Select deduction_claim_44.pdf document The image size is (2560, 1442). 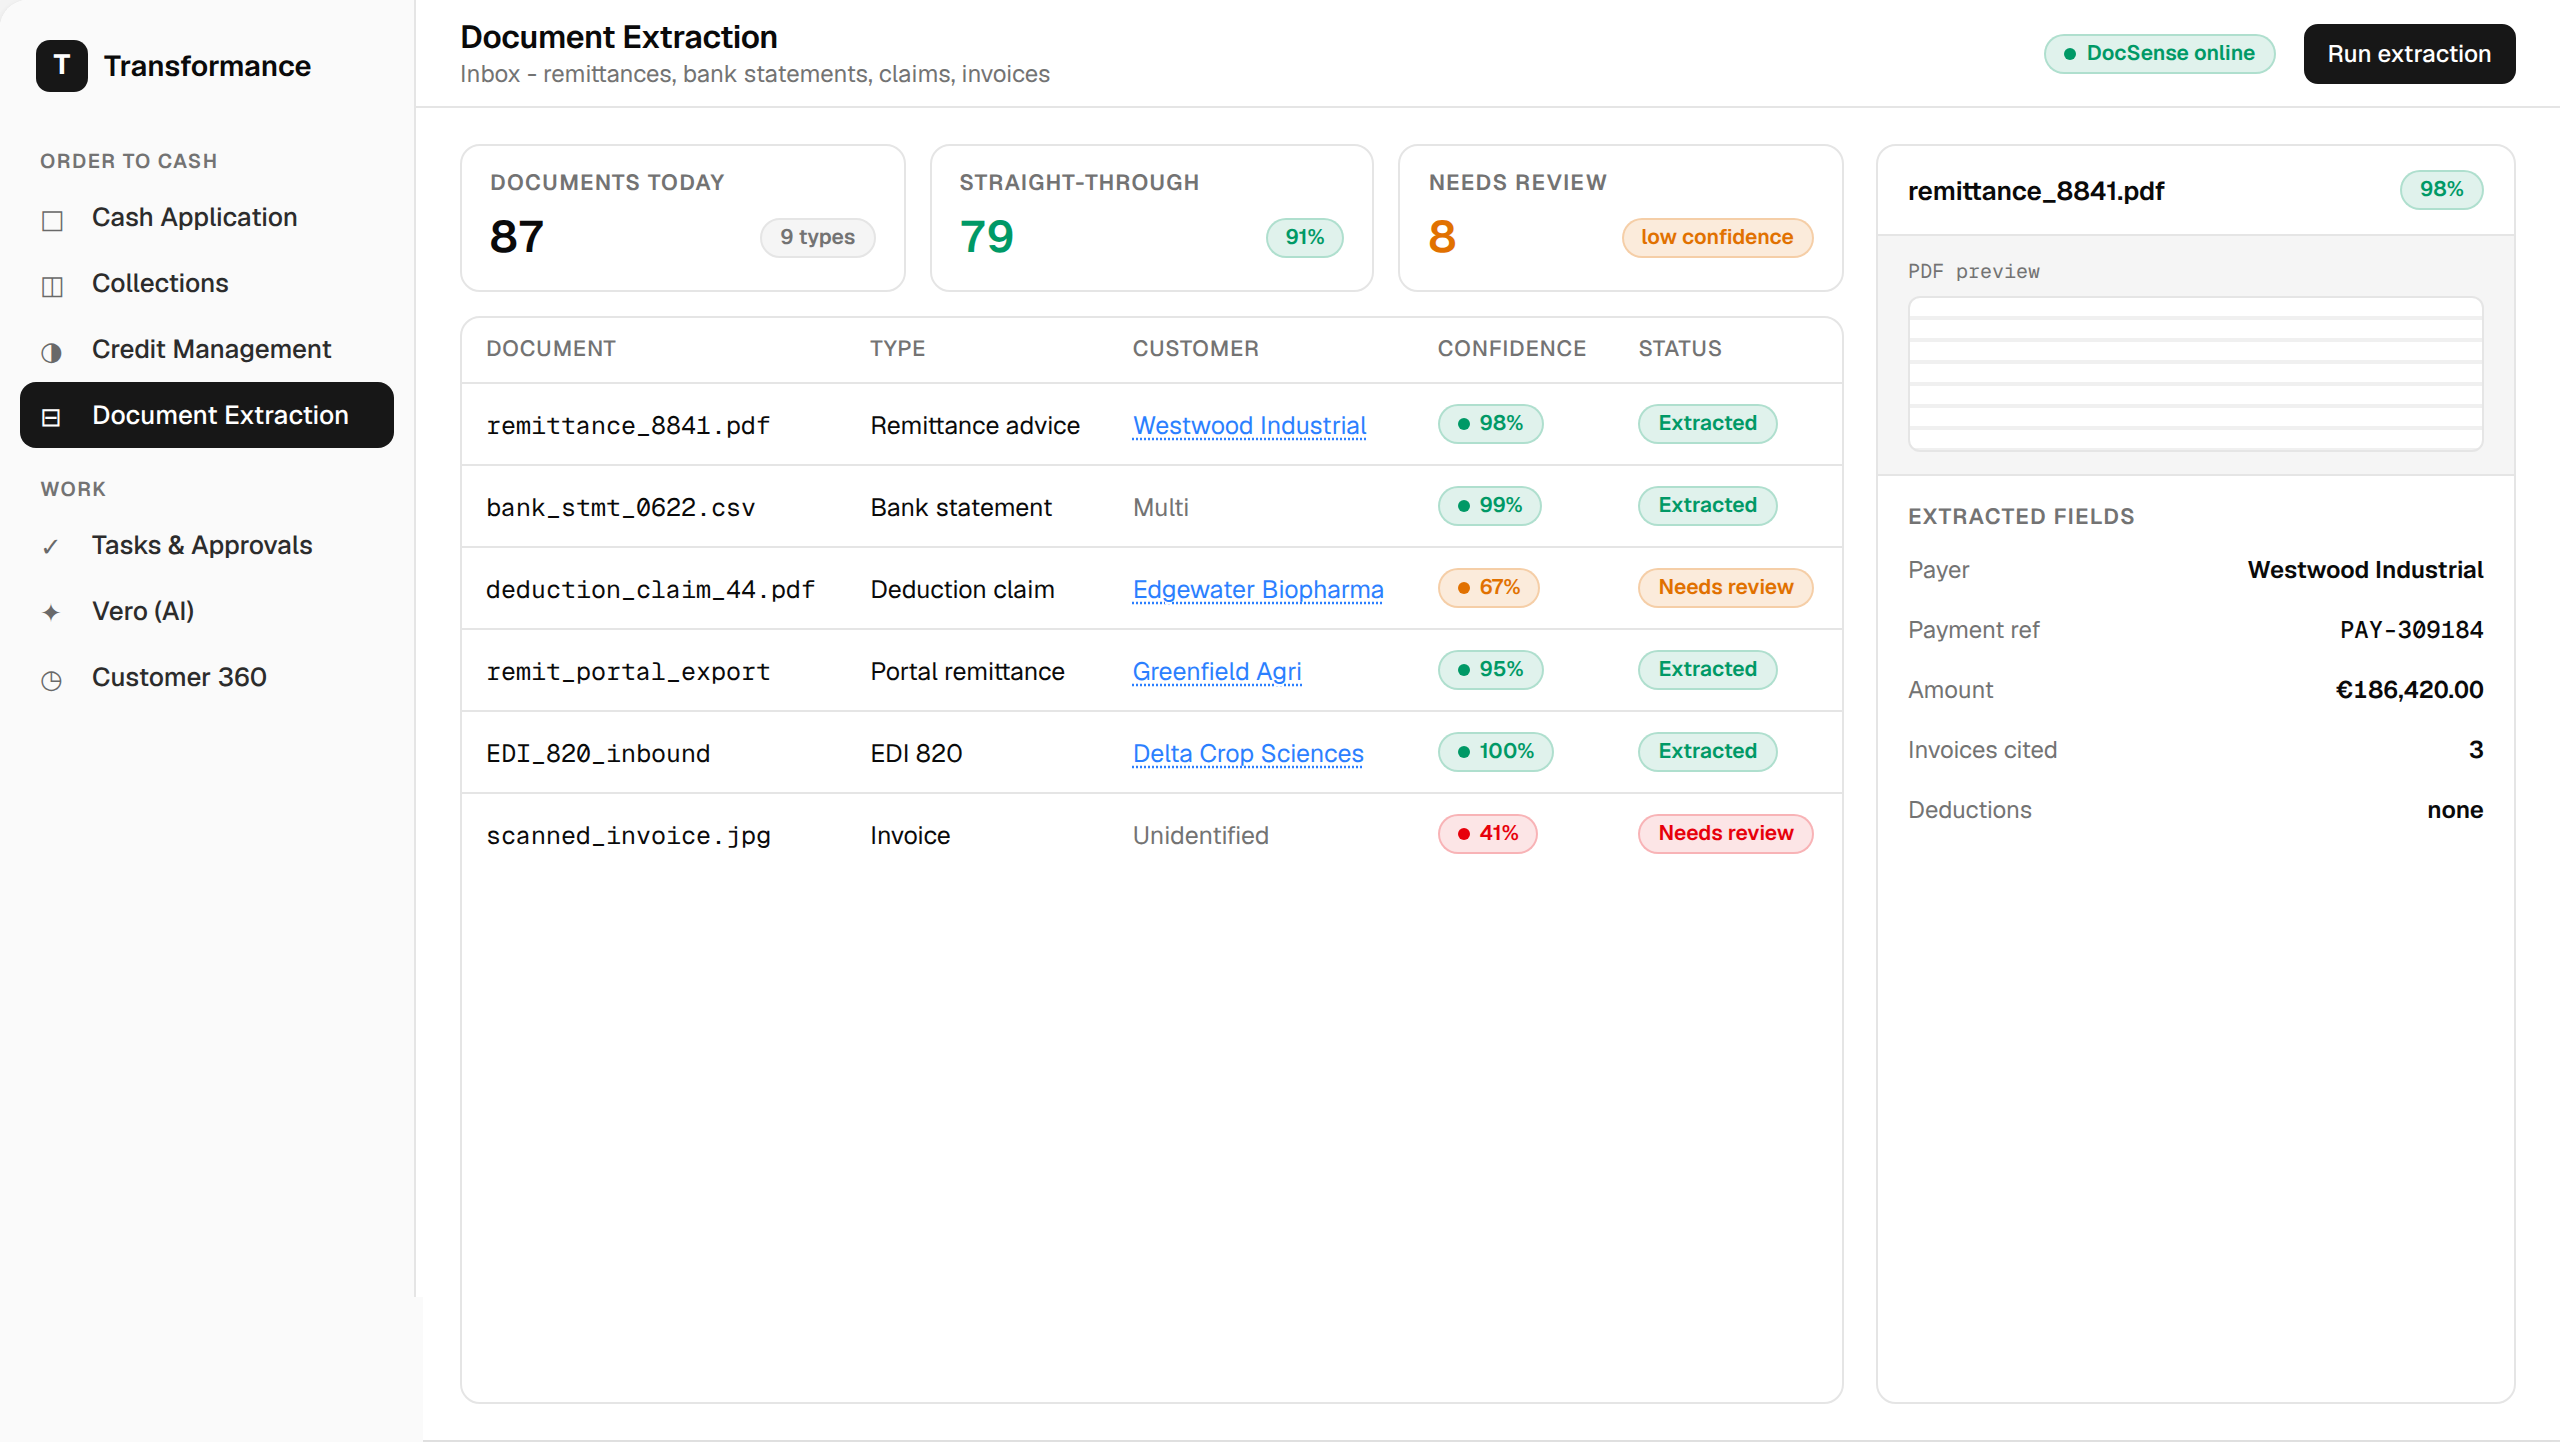pyautogui.click(x=650, y=589)
